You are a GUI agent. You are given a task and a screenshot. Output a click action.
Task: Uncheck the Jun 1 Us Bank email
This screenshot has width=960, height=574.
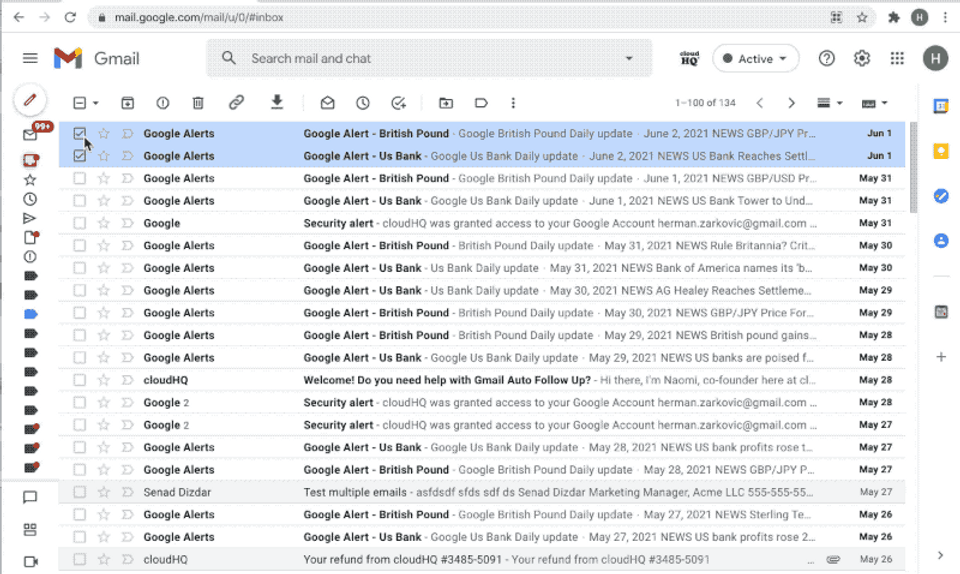79,156
